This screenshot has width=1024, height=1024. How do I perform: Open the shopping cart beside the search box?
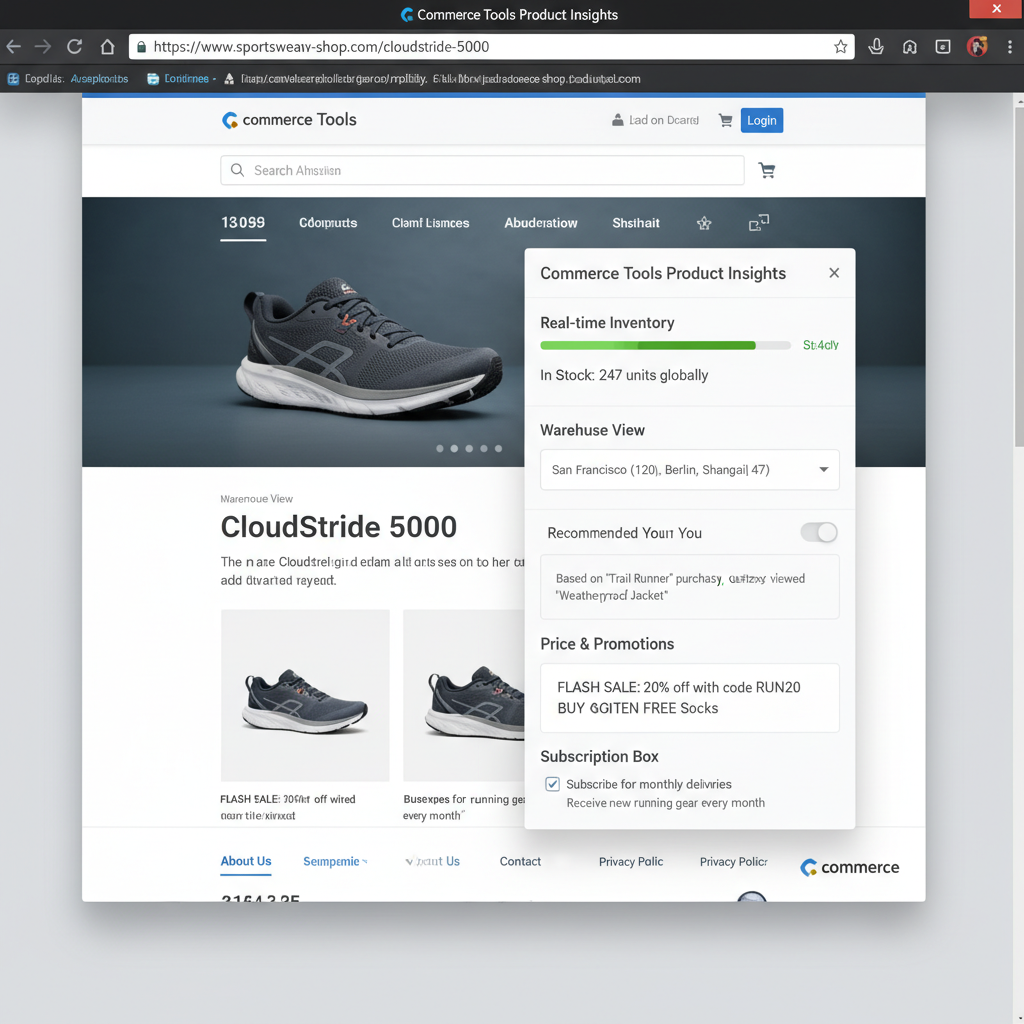click(767, 170)
